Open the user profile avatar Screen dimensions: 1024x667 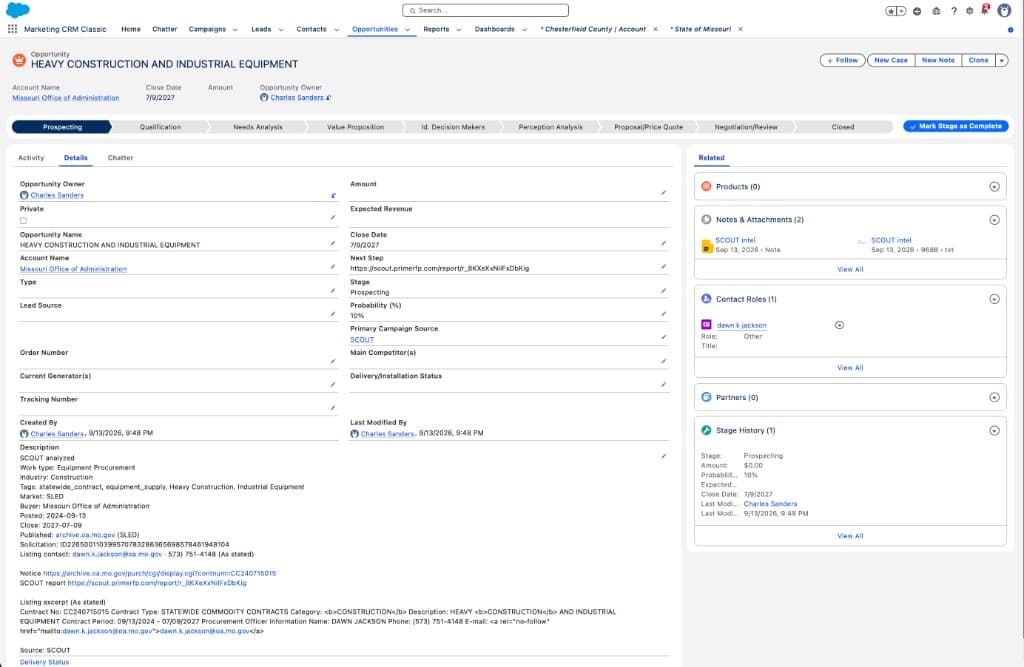point(1004,10)
